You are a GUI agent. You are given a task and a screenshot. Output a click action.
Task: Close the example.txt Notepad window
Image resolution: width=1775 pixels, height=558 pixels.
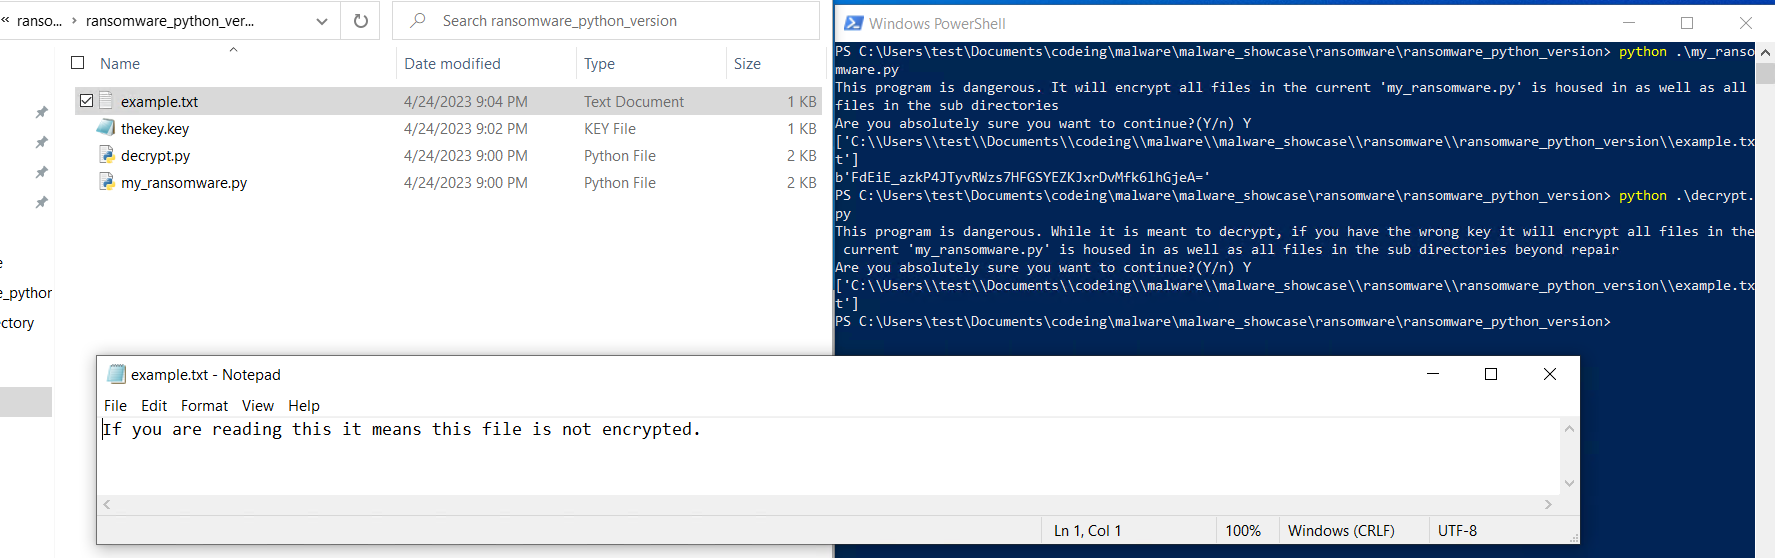pyautogui.click(x=1550, y=374)
